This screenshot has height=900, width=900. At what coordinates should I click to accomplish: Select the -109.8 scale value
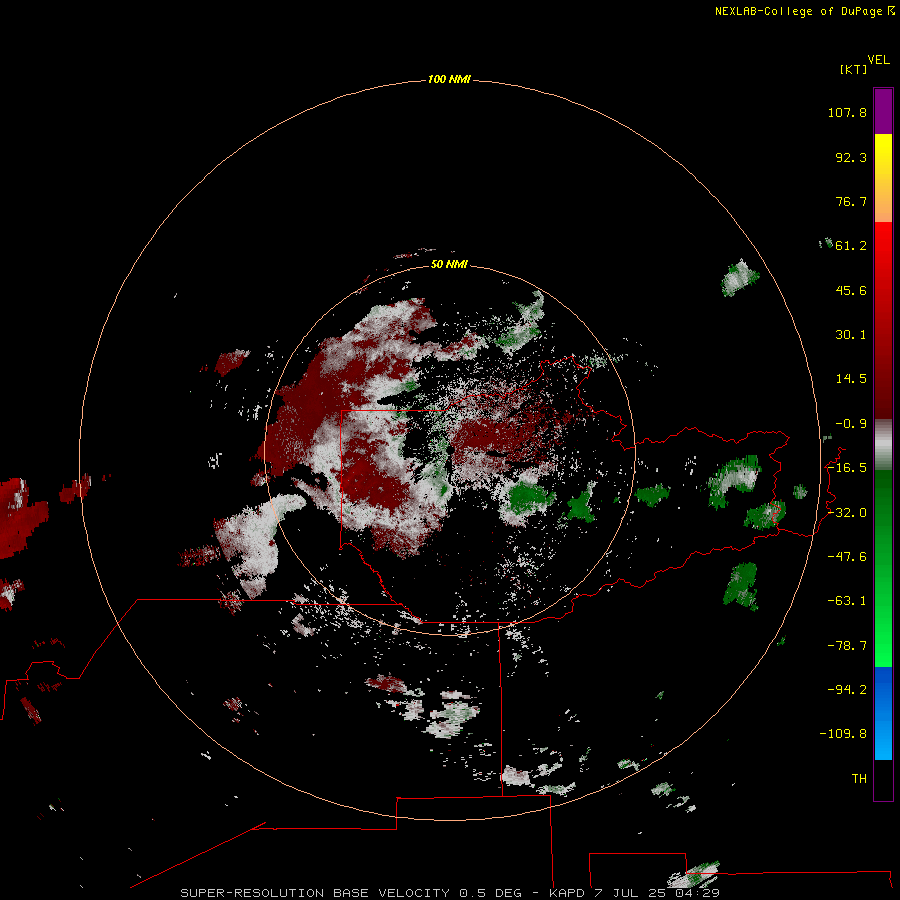click(843, 734)
